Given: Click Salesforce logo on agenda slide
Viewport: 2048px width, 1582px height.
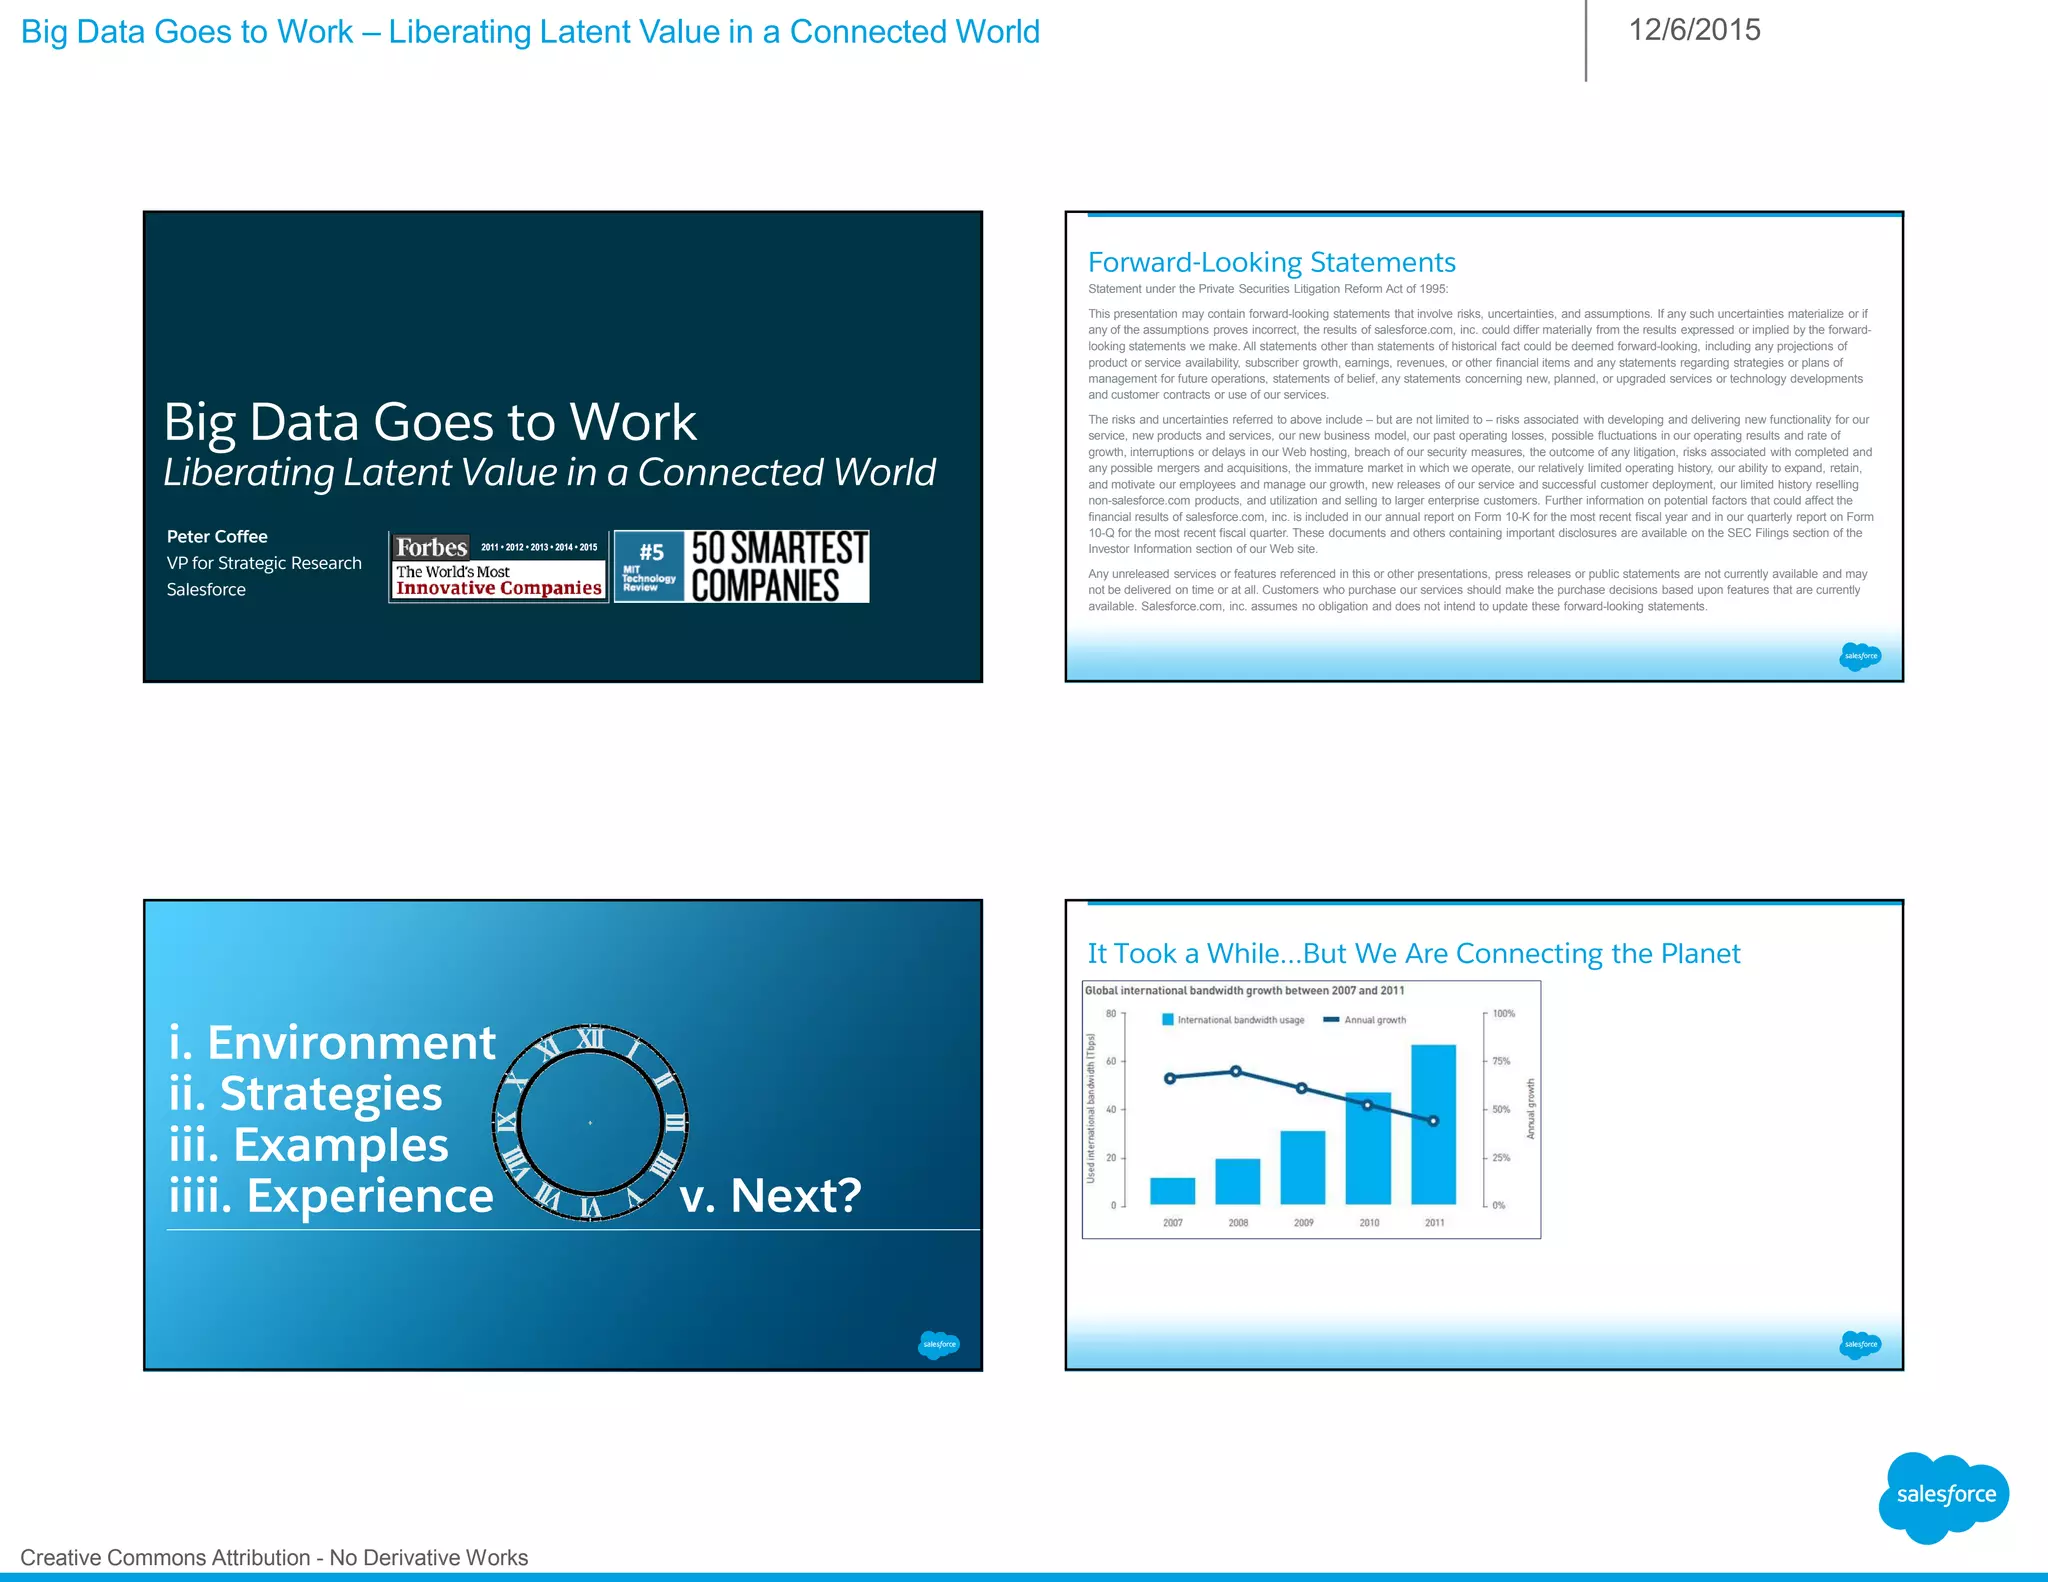Looking at the screenshot, I should [x=938, y=1344].
